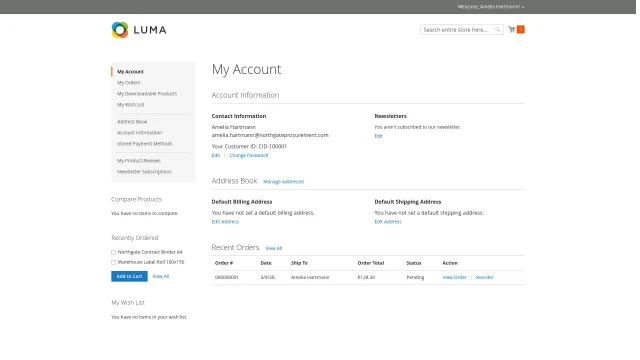
Task: Select My Account in sidebar
Action: click(x=130, y=72)
